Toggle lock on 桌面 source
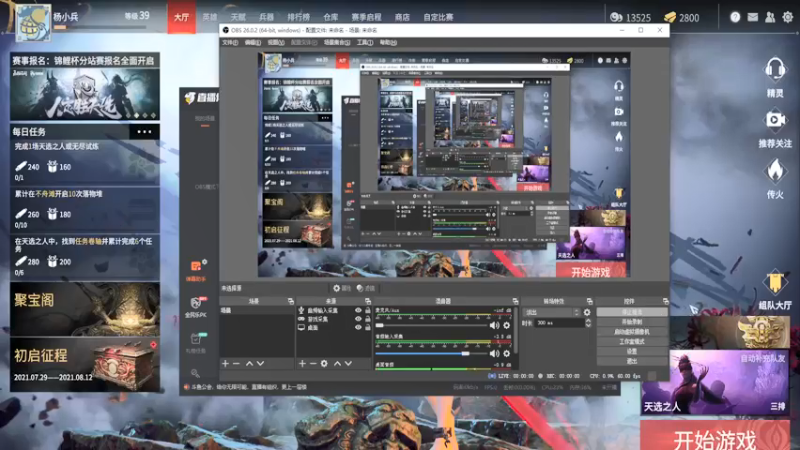The width and height of the screenshot is (800, 450). (x=367, y=328)
